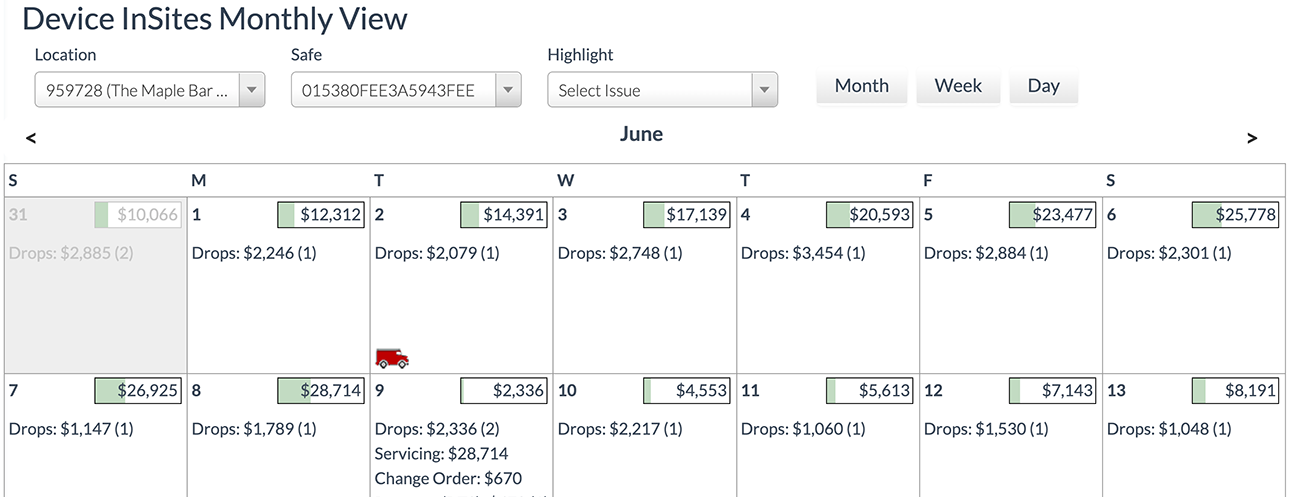Click the $25,778 balance bar on June 6

(x=1236, y=215)
